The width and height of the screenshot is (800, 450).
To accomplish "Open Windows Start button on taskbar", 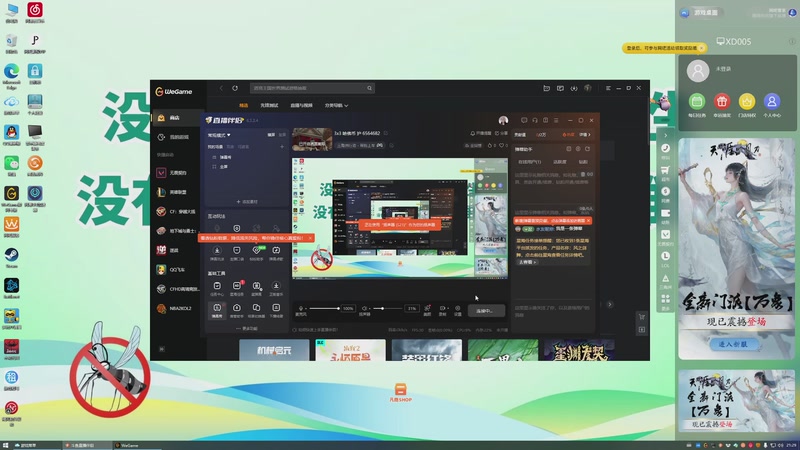I will [6, 445].
